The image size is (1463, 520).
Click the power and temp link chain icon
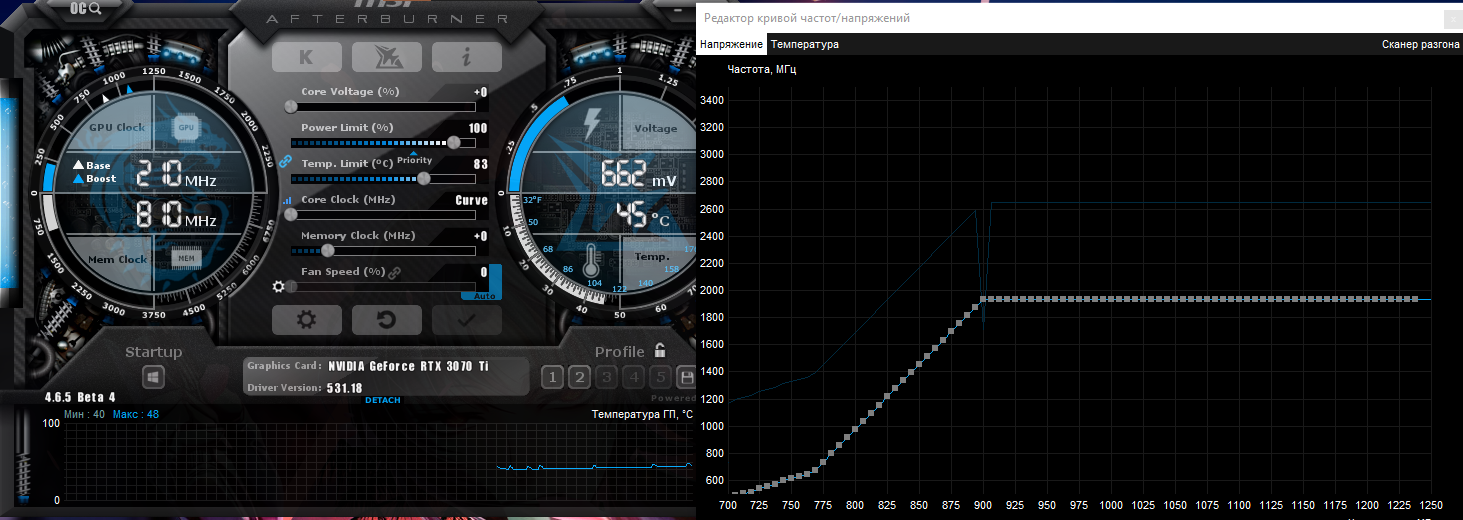click(284, 161)
